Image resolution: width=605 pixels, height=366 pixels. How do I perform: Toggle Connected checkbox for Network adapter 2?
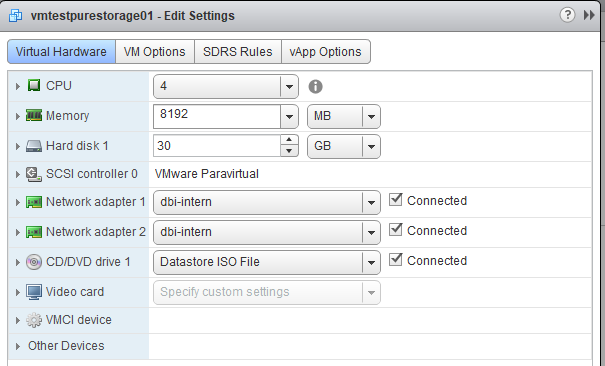(x=395, y=230)
